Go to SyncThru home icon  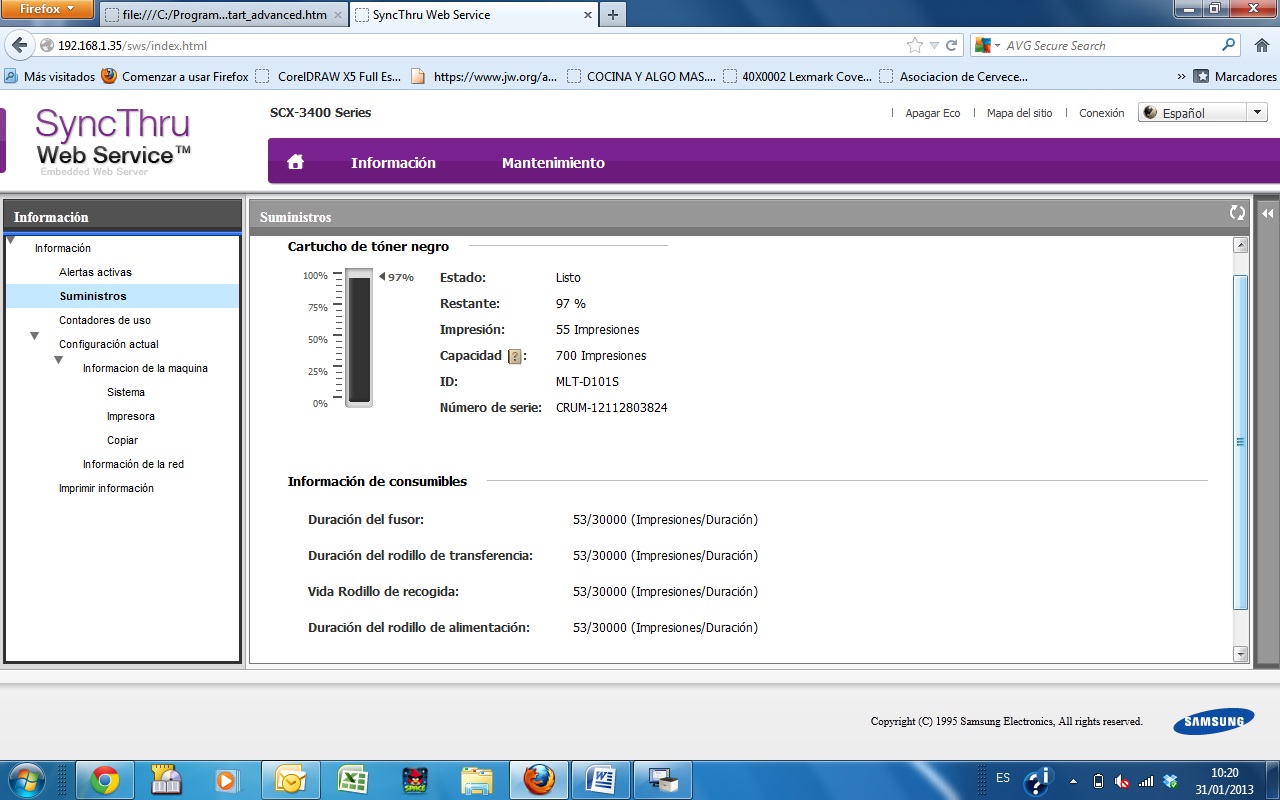point(295,162)
